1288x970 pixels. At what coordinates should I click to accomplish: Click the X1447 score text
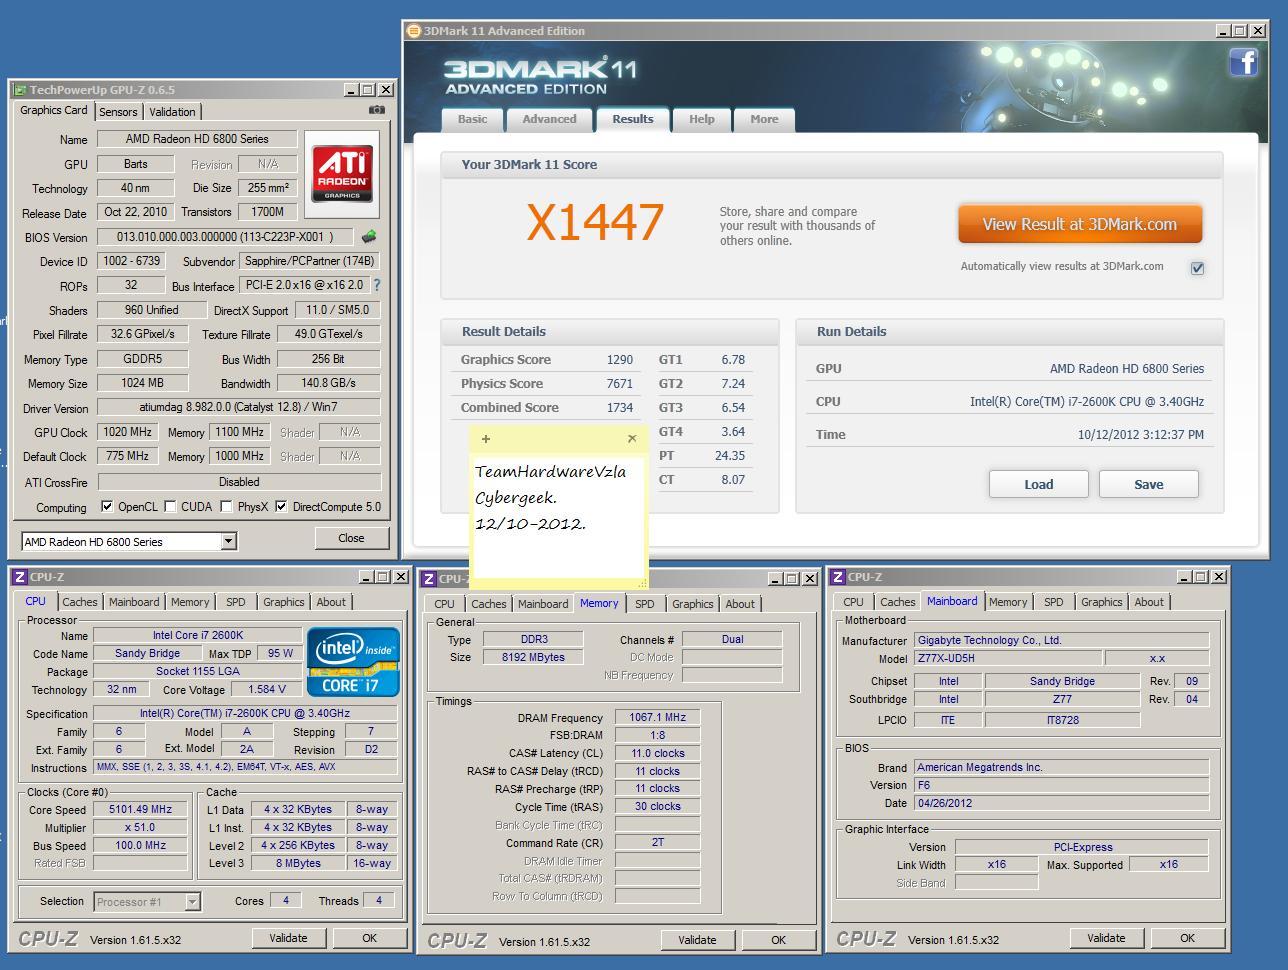[595, 222]
